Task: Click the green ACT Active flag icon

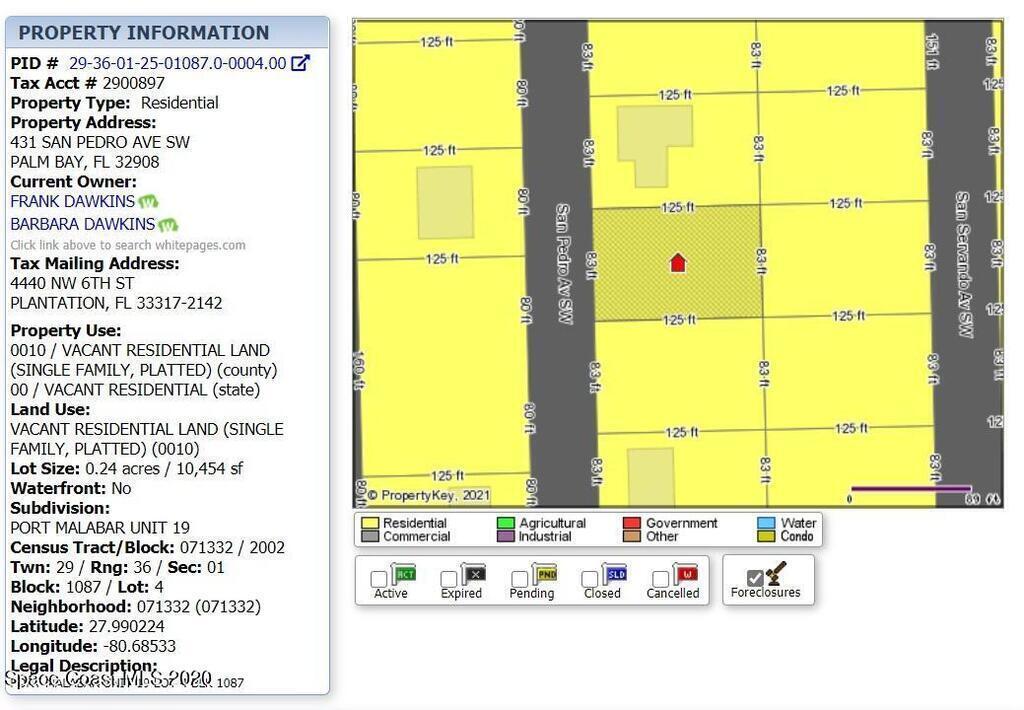Action: coord(405,574)
